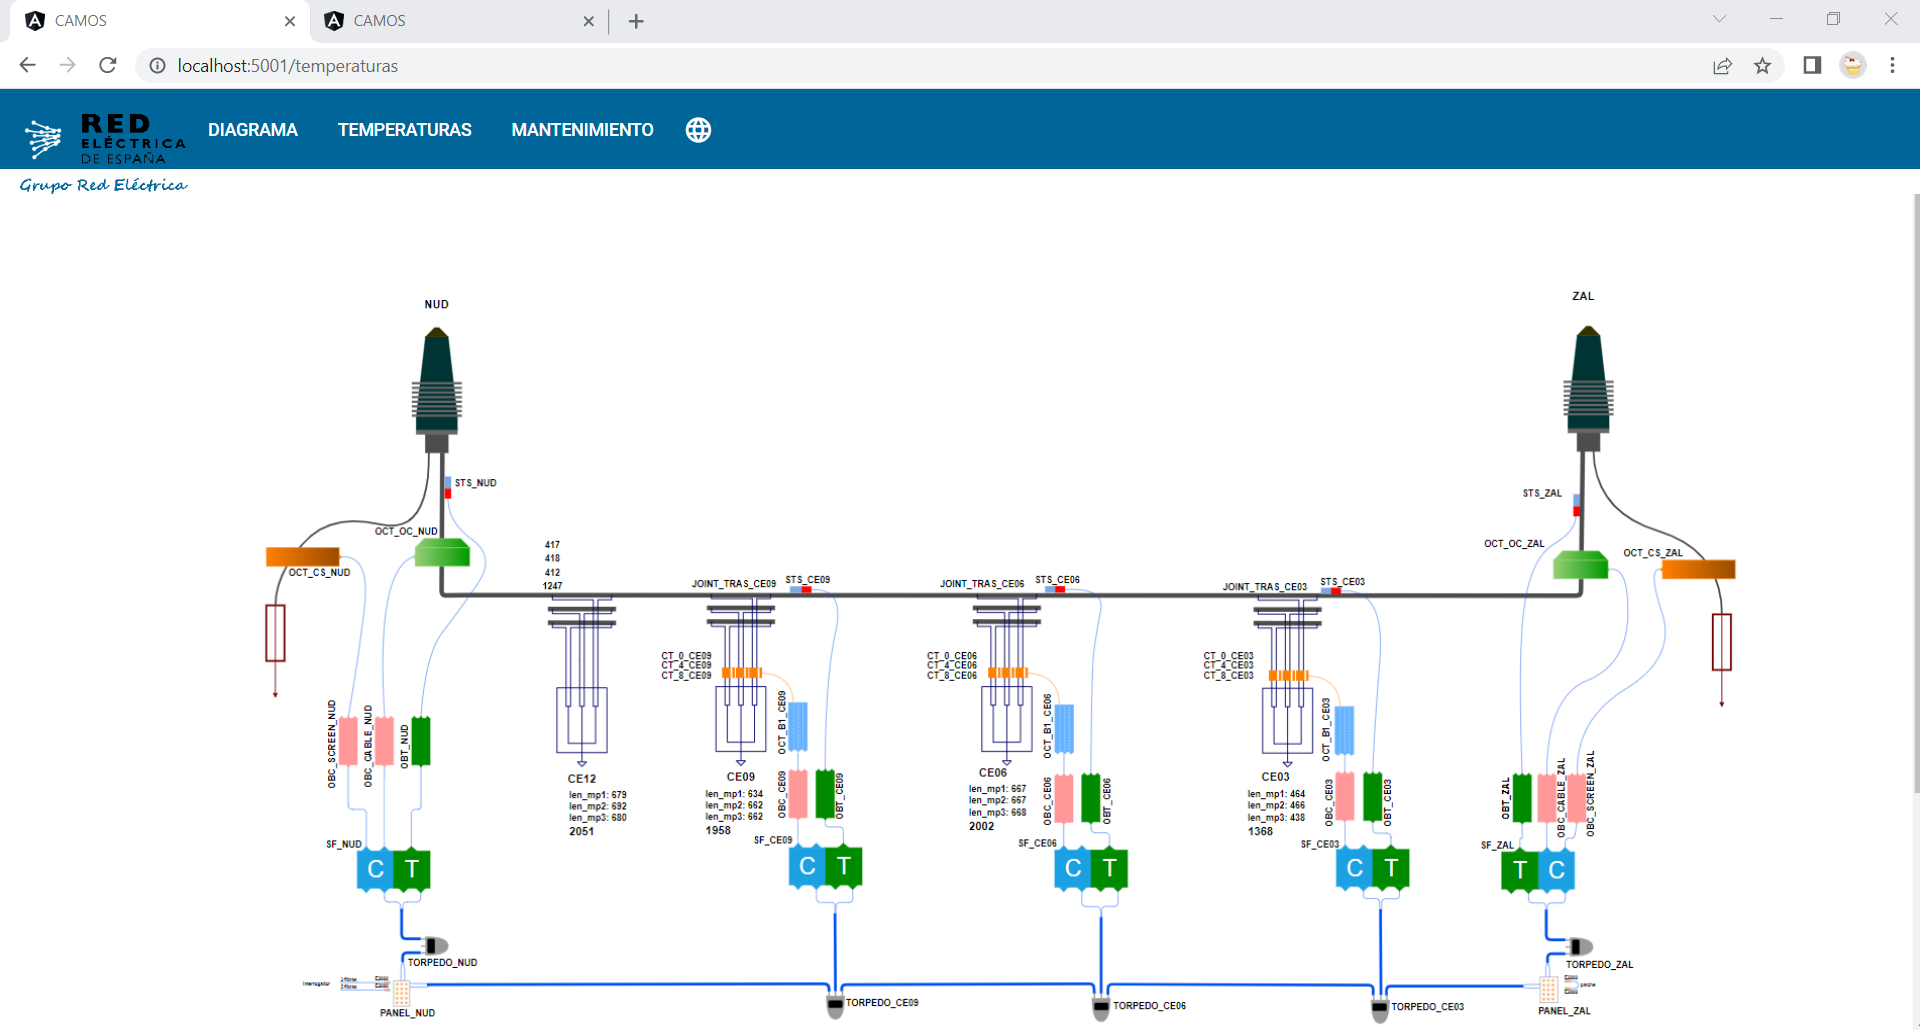The width and height of the screenshot is (1920, 1030).
Task: Switch to the second CAMOS browser tab
Action: tap(458, 21)
